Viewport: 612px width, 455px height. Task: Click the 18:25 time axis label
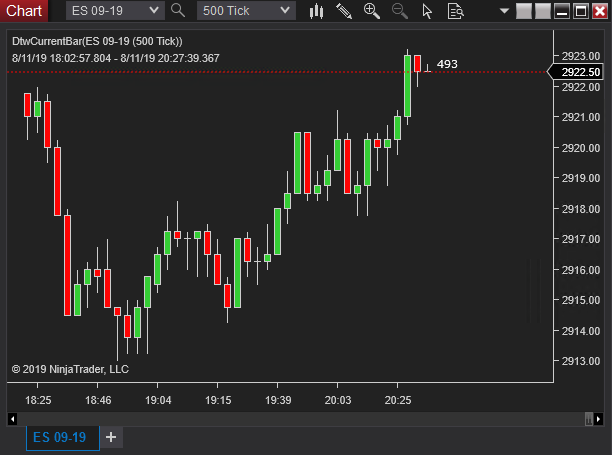[x=38, y=400]
